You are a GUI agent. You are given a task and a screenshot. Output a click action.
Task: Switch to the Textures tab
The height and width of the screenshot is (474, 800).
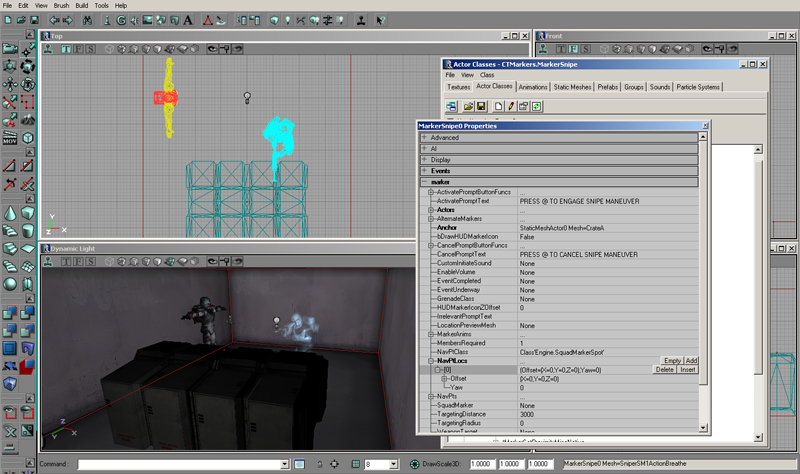[459, 87]
